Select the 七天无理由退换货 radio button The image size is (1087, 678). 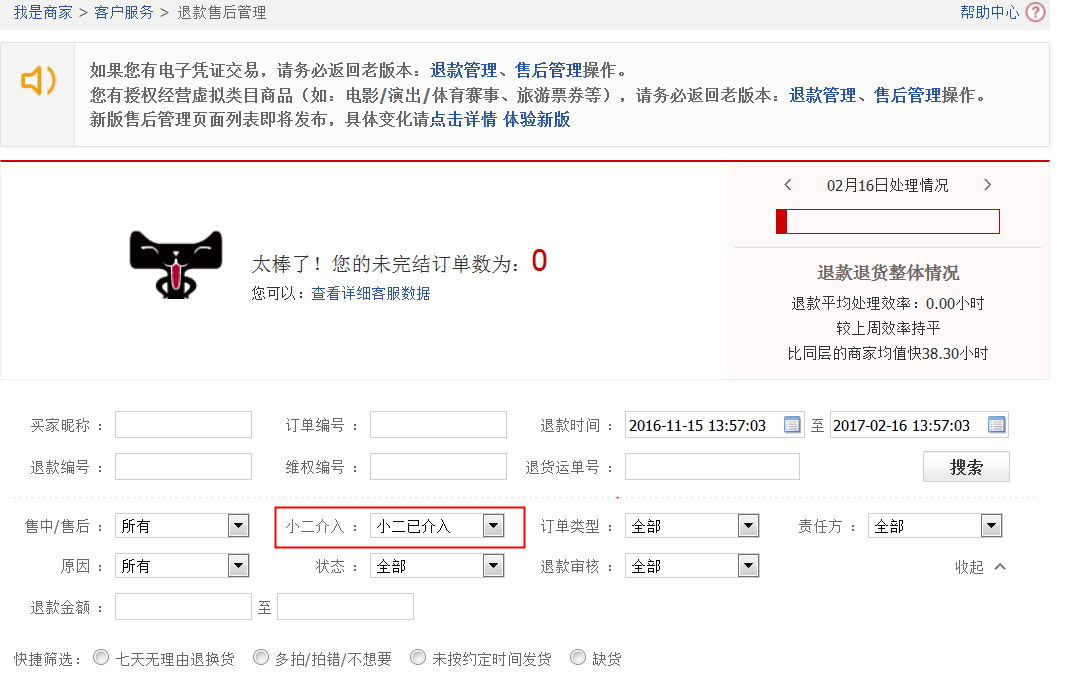coord(100,657)
